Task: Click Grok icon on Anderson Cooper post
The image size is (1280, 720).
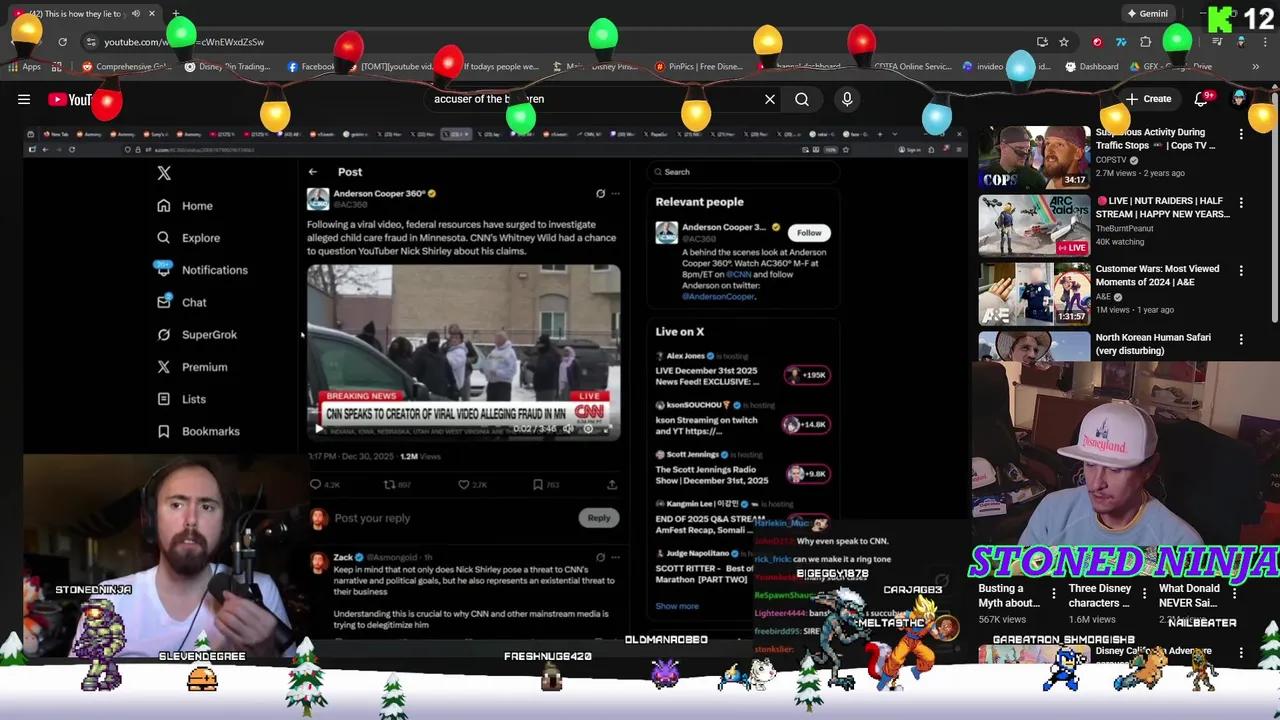Action: (x=600, y=194)
